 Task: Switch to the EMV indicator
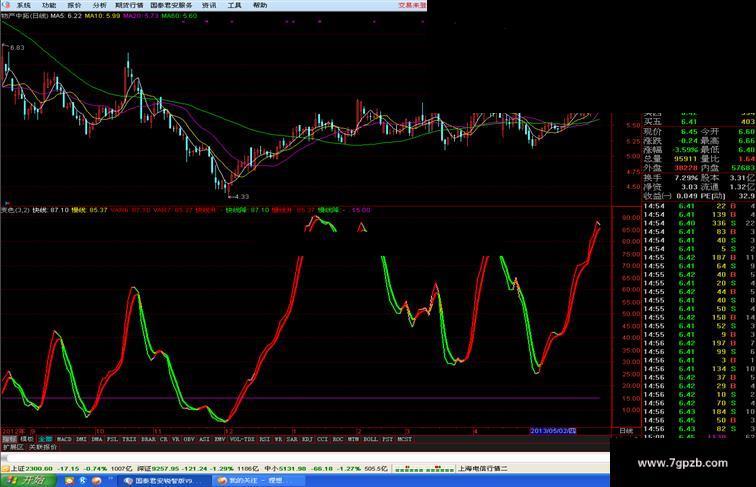coord(220,439)
